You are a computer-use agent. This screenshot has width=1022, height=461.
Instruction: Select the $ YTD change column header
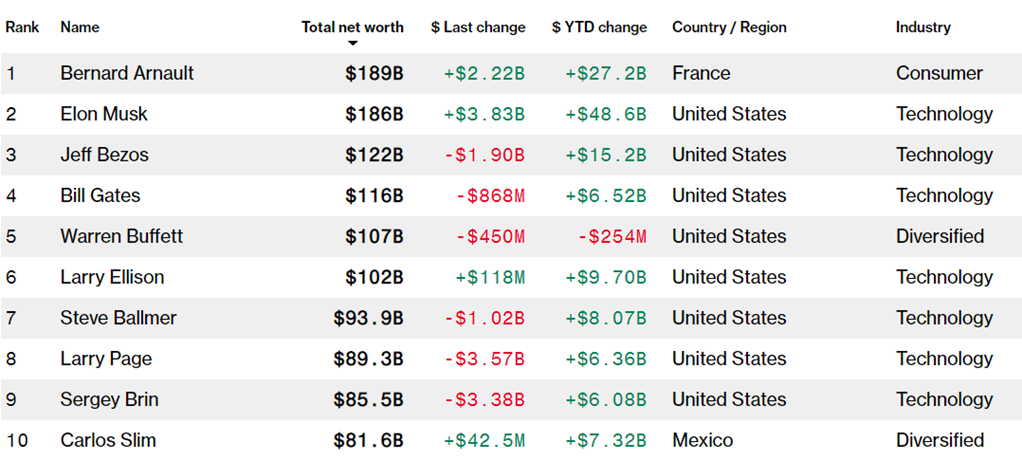point(599,27)
